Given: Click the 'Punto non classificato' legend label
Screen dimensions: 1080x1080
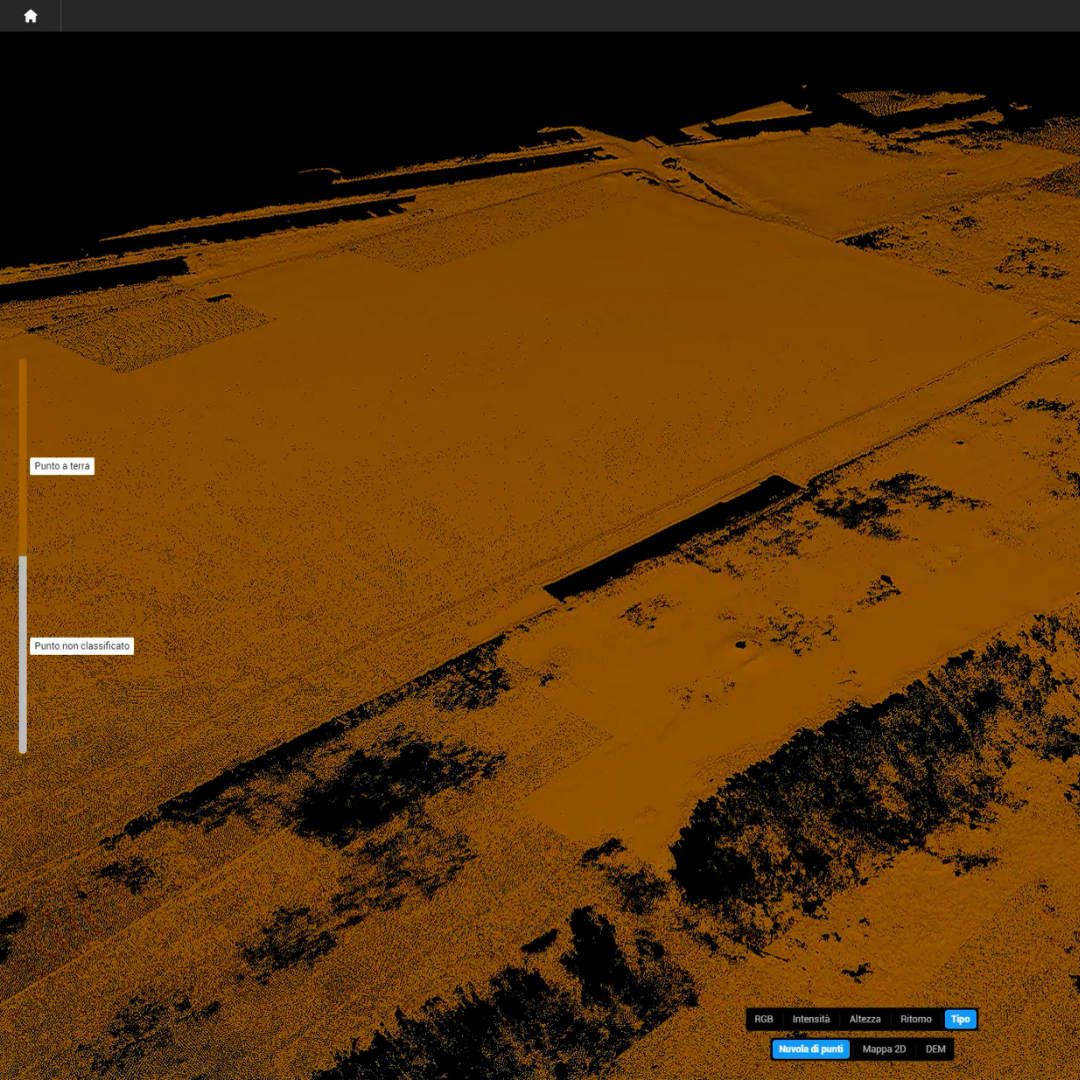Looking at the screenshot, I should click(82, 646).
